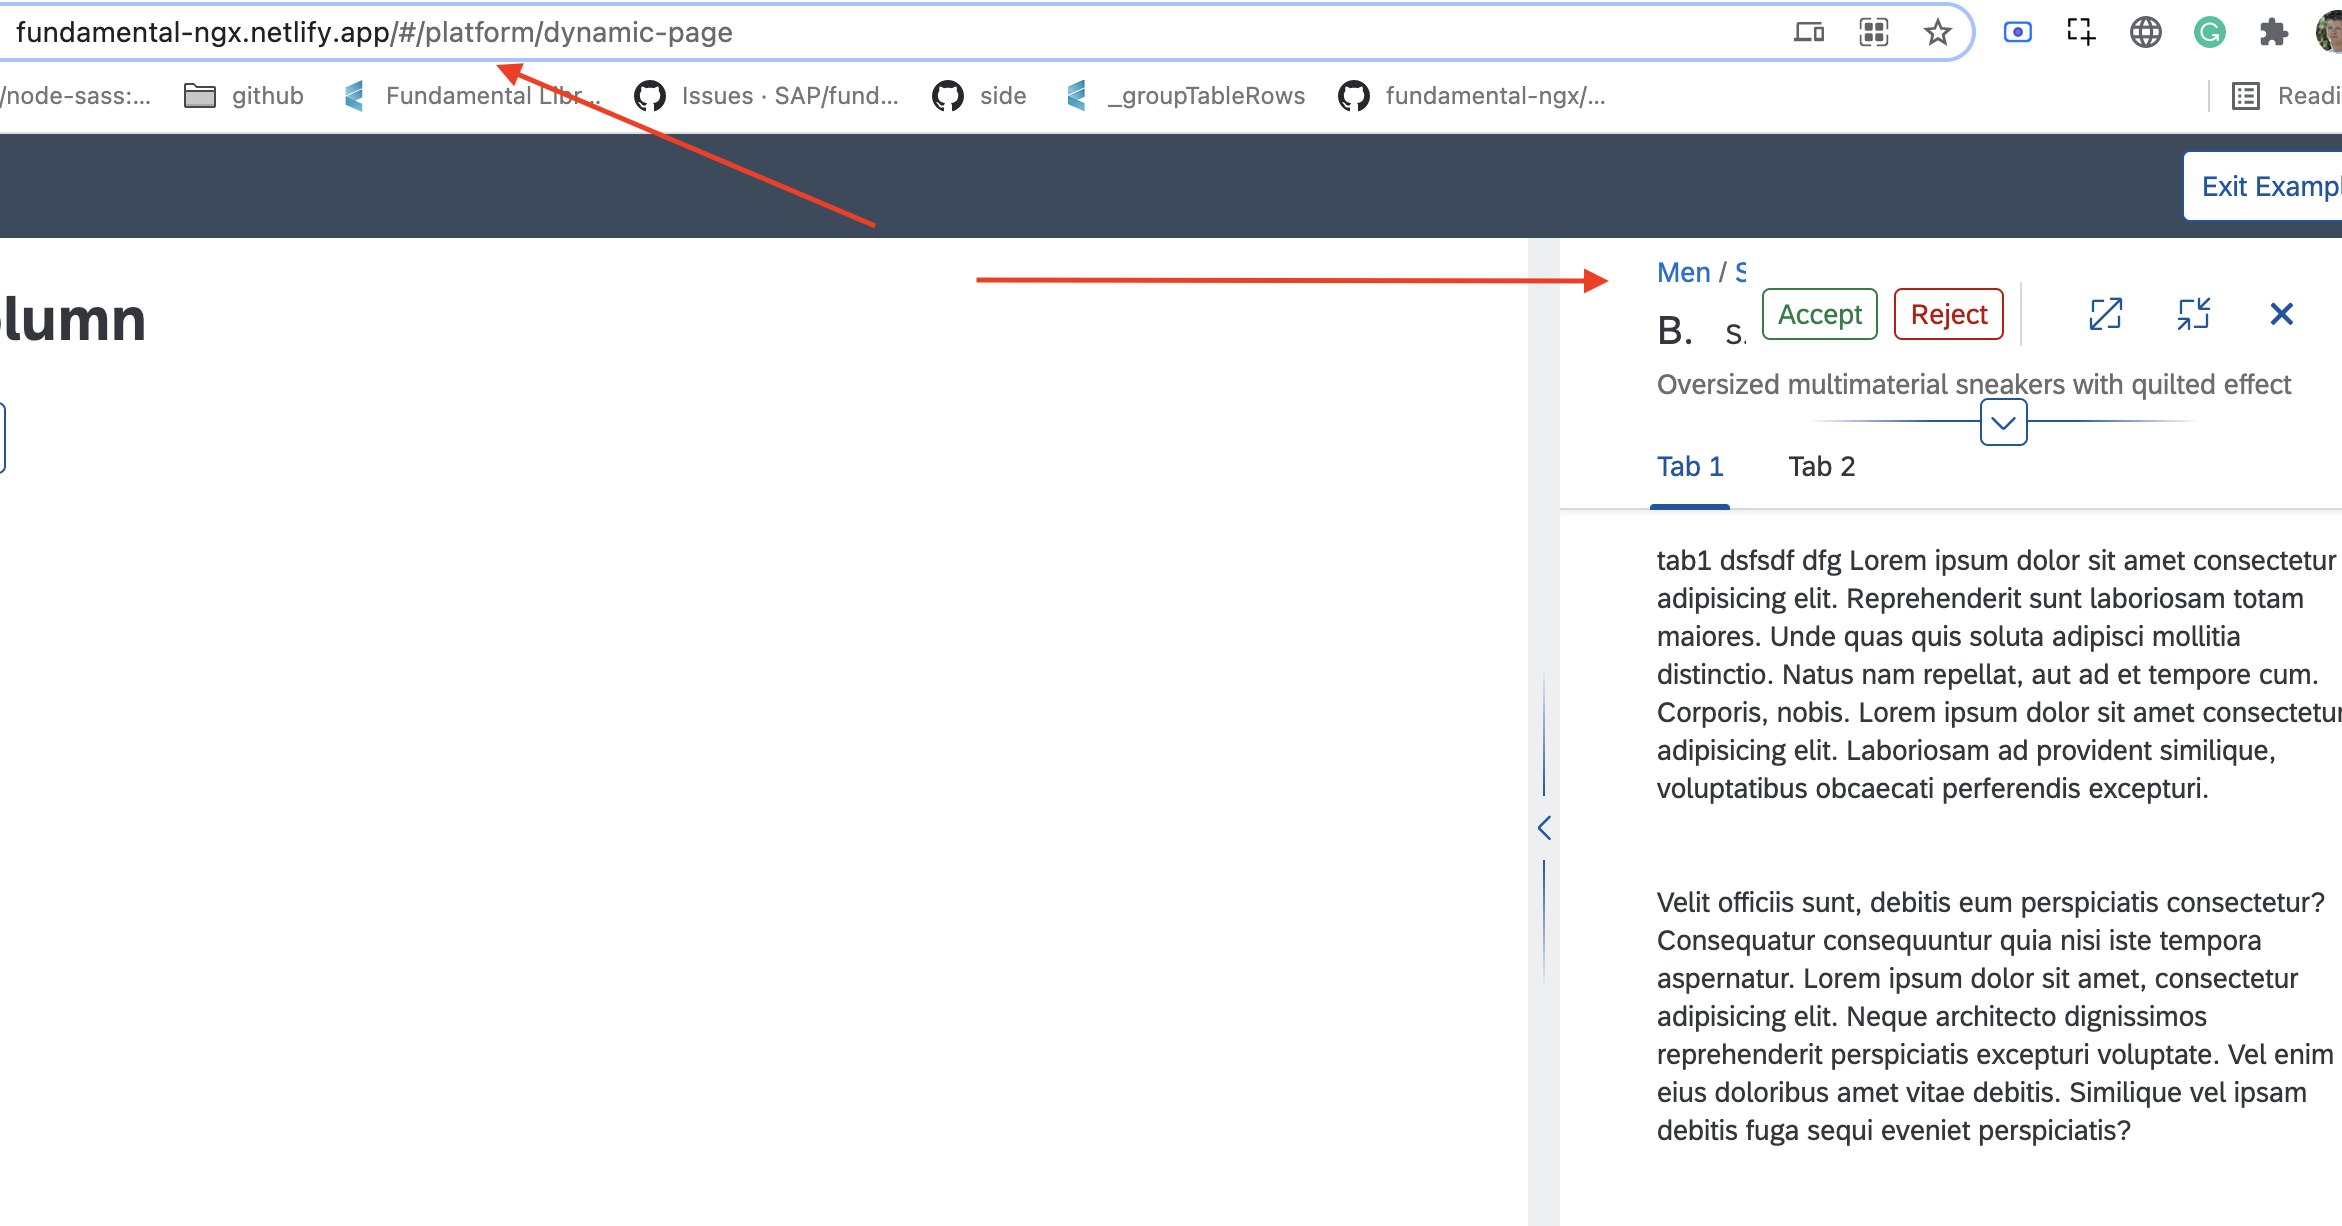Screen dimensions: 2342x1226
Task: Click the QR code grid icon in address bar
Action: pyautogui.click(x=1874, y=32)
